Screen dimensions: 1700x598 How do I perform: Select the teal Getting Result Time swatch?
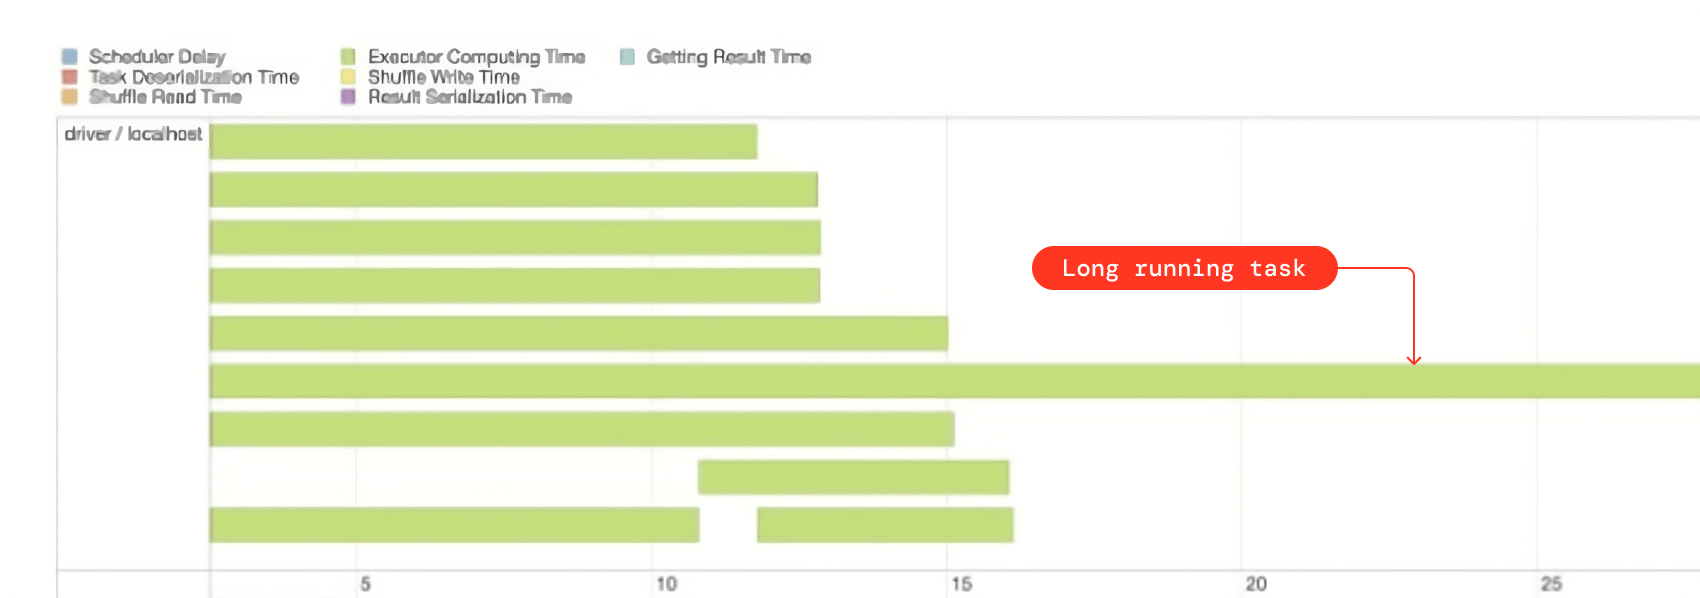coord(627,57)
